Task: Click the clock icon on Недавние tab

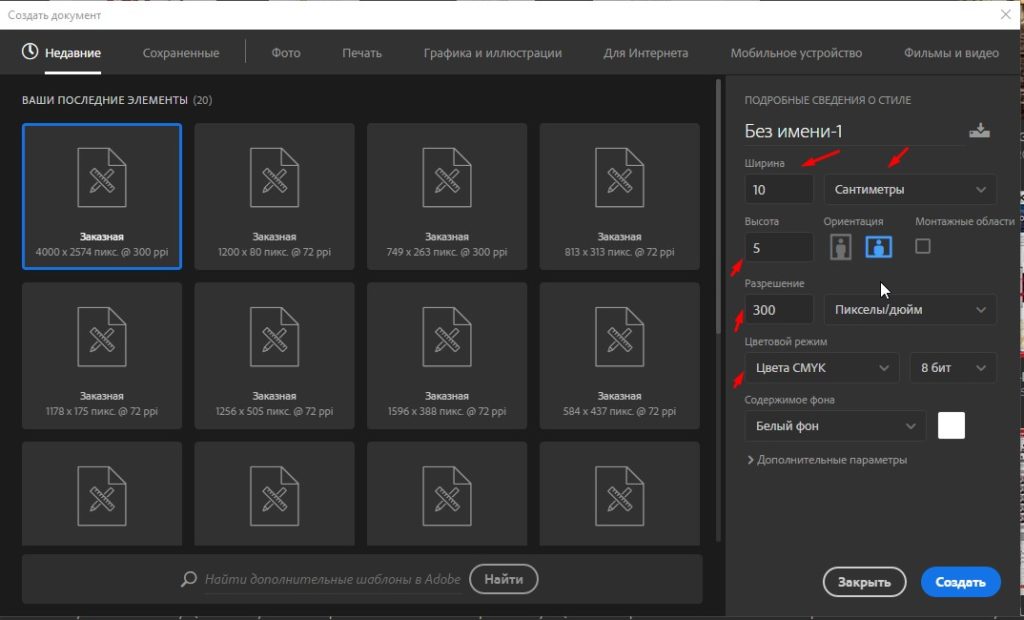Action: tap(30, 53)
